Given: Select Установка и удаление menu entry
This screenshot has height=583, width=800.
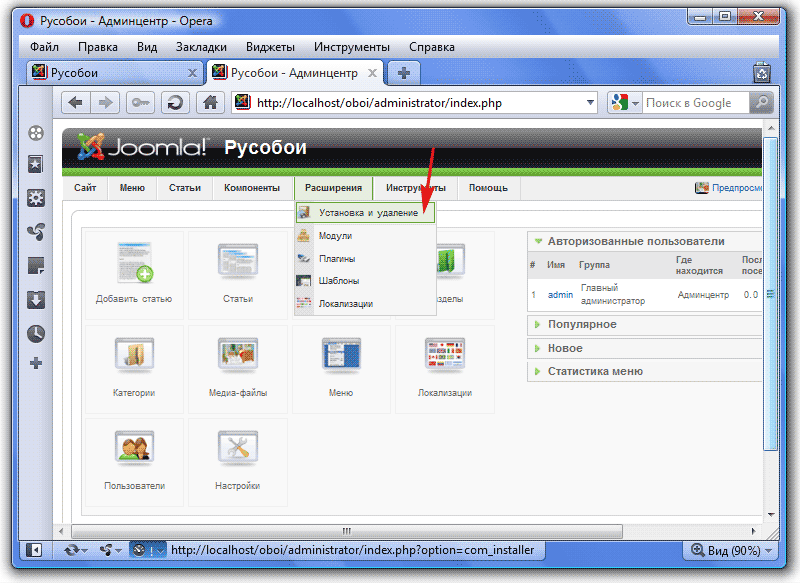Looking at the screenshot, I should pyautogui.click(x=367, y=213).
